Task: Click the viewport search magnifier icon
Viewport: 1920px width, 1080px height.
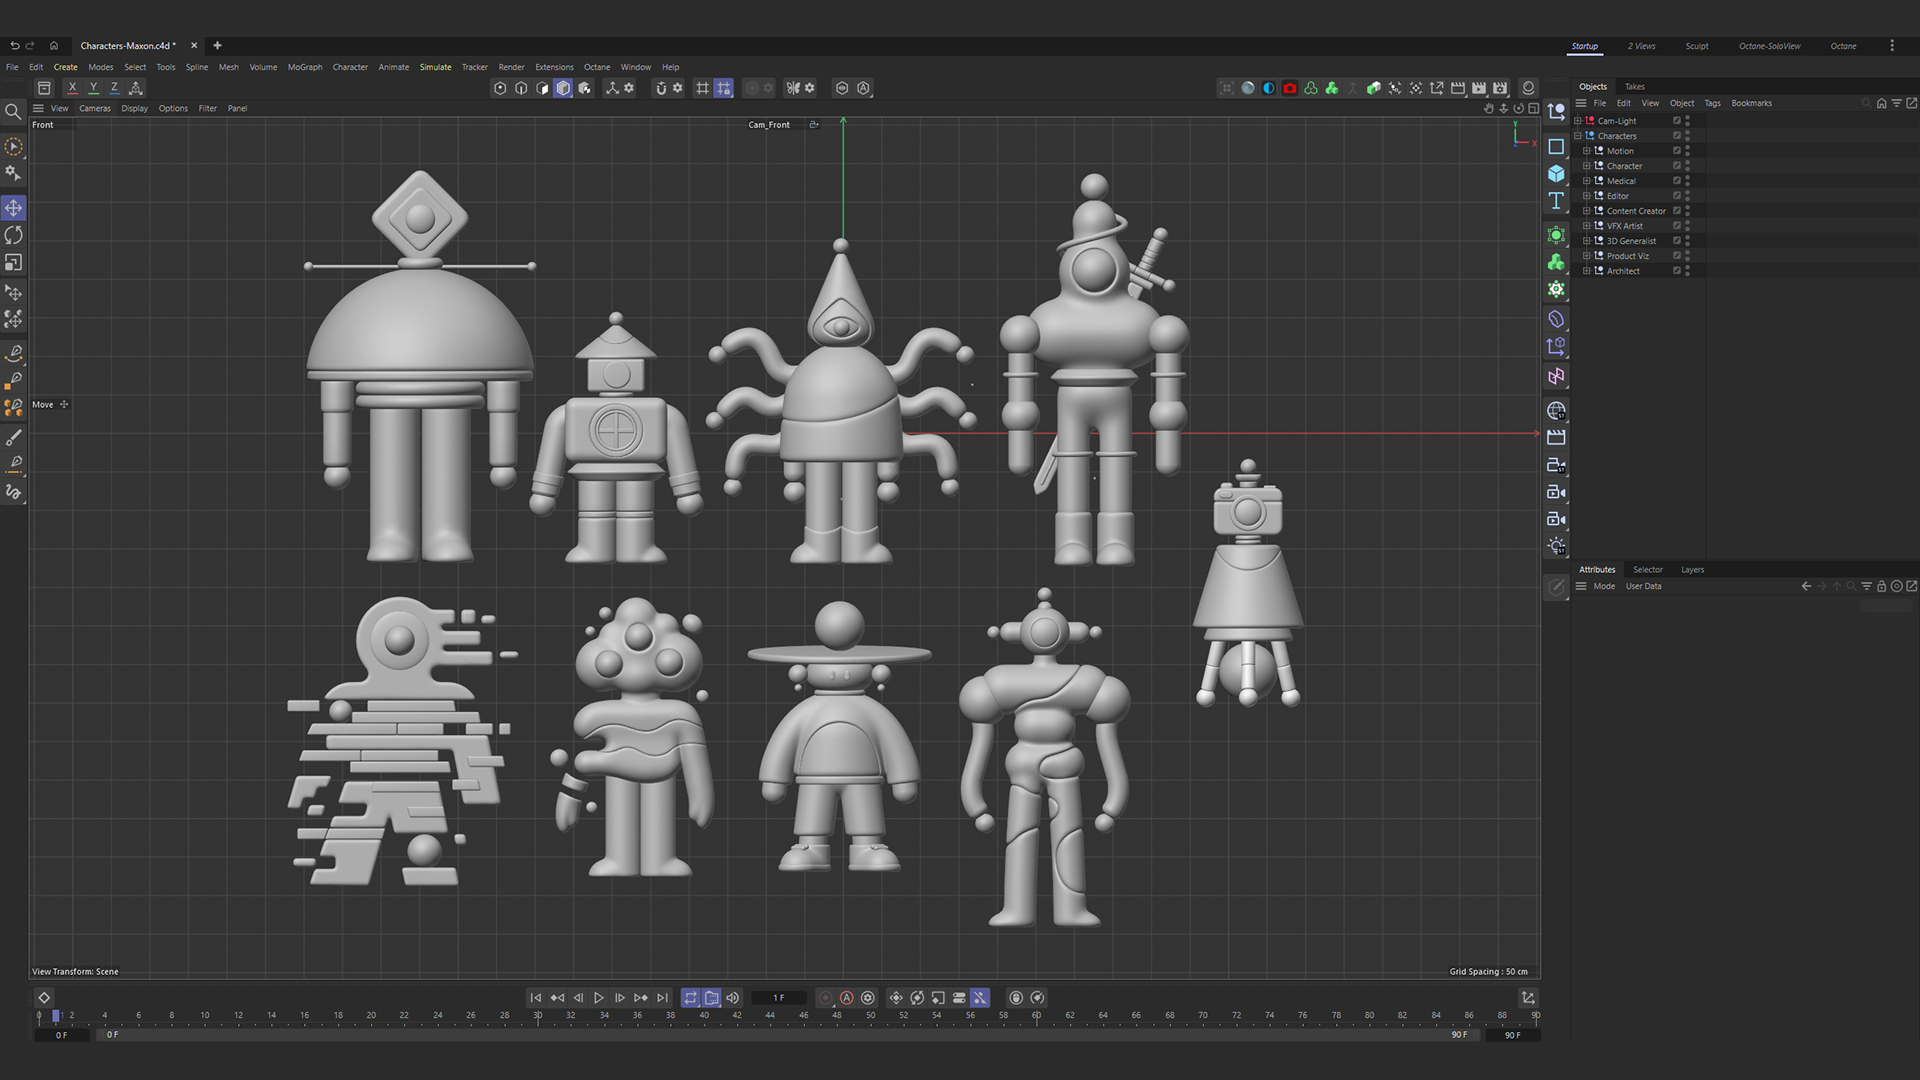Action: [13, 112]
